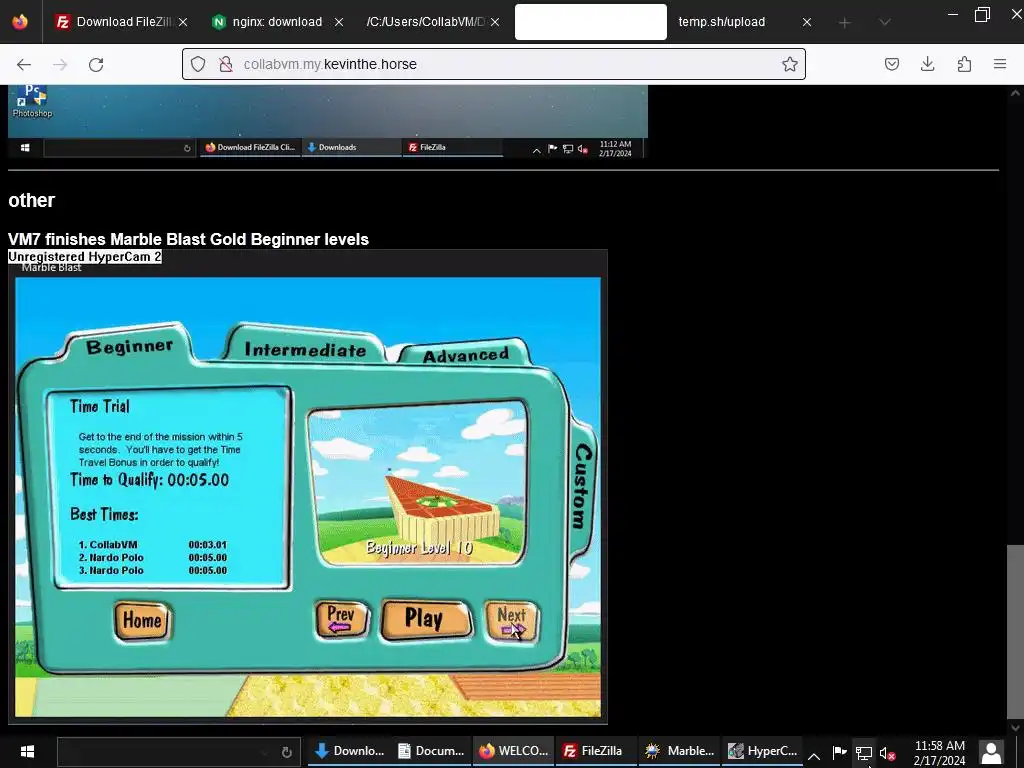Viewport: 1024px width, 768px height.
Task: Click the Prev level button
Action: (x=341, y=618)
